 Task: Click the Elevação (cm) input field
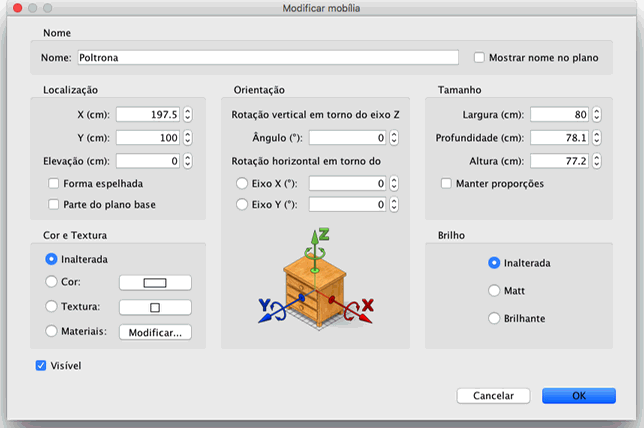(x=148, y=161)
